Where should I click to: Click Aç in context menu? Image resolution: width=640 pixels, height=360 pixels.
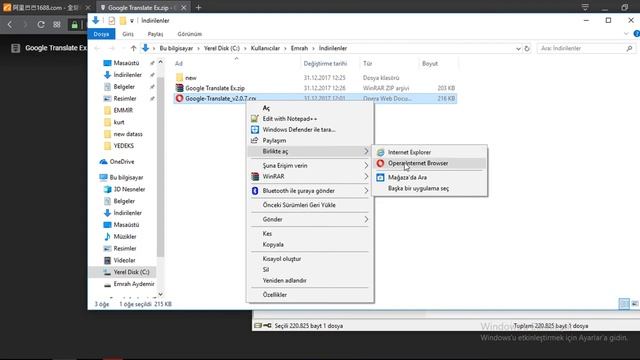310,108
